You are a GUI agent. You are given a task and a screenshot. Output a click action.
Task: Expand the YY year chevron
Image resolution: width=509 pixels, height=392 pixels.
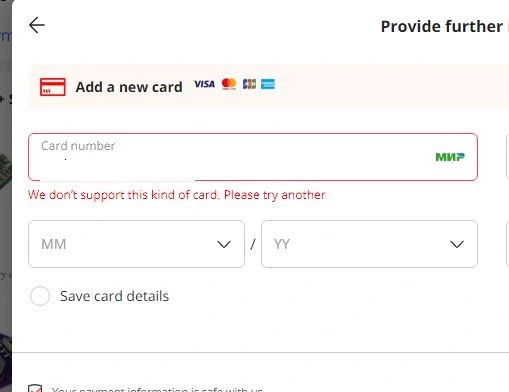457,244
